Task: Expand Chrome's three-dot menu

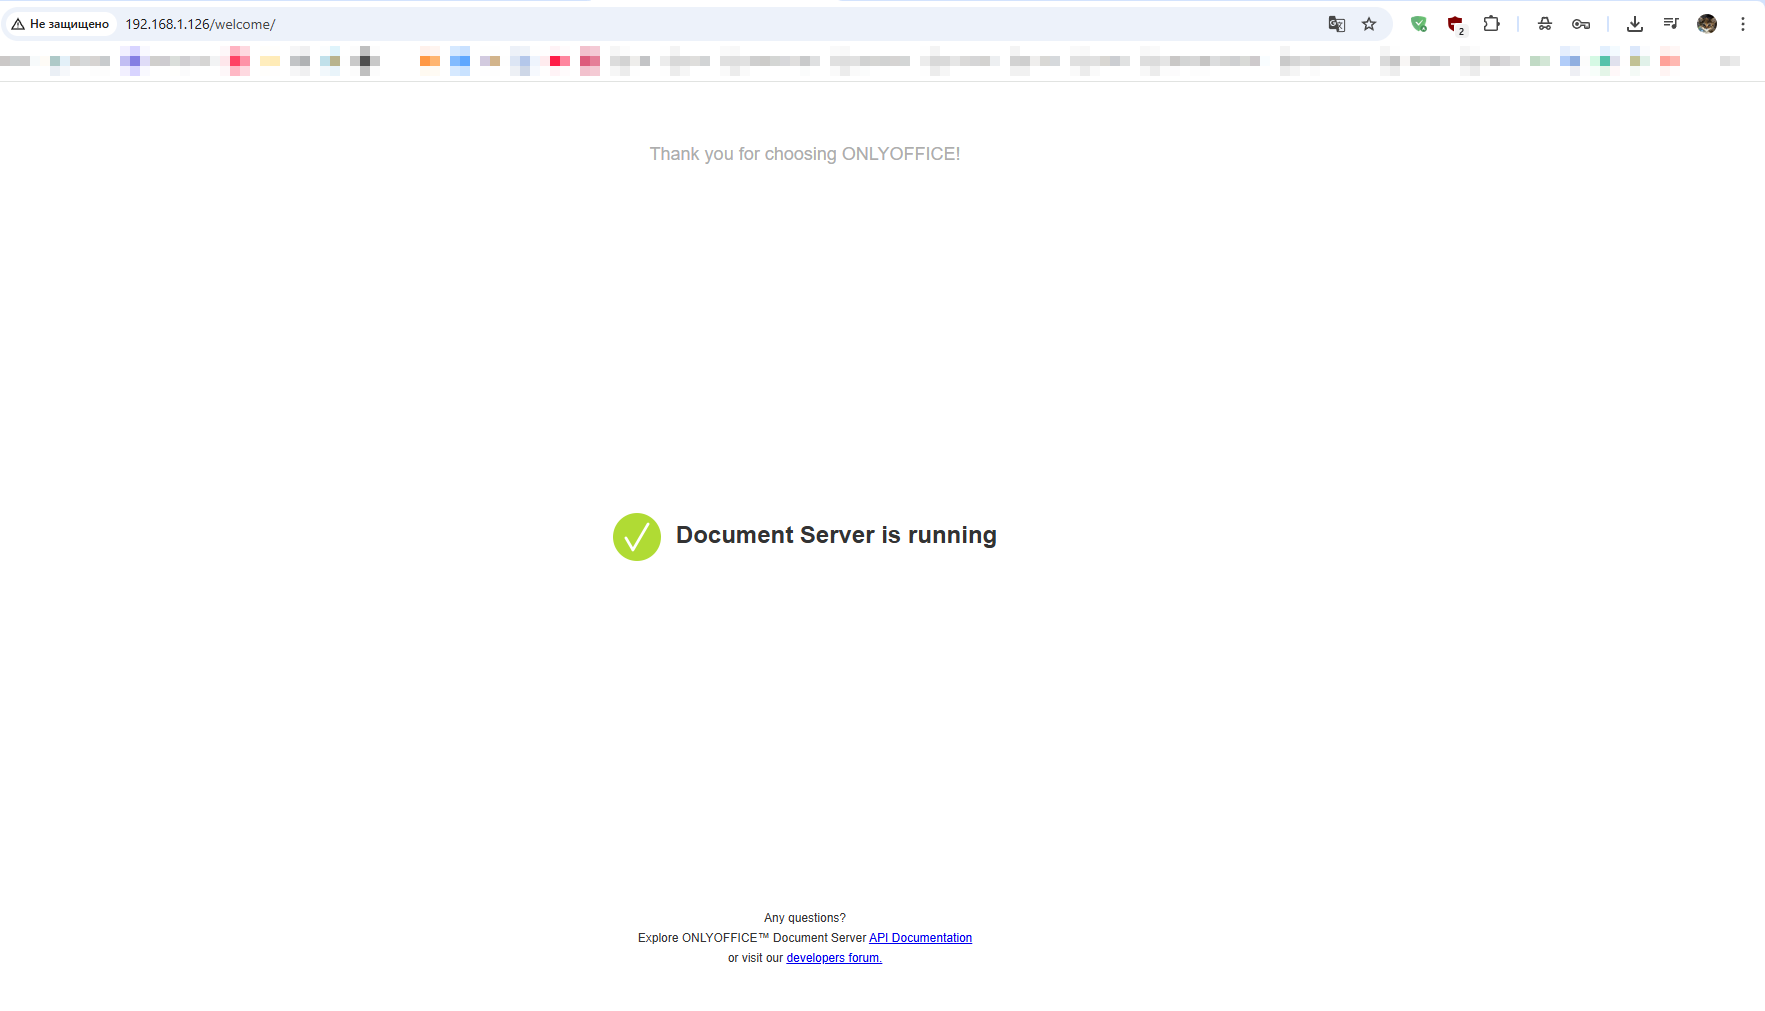Action: tap(1743, 24)
